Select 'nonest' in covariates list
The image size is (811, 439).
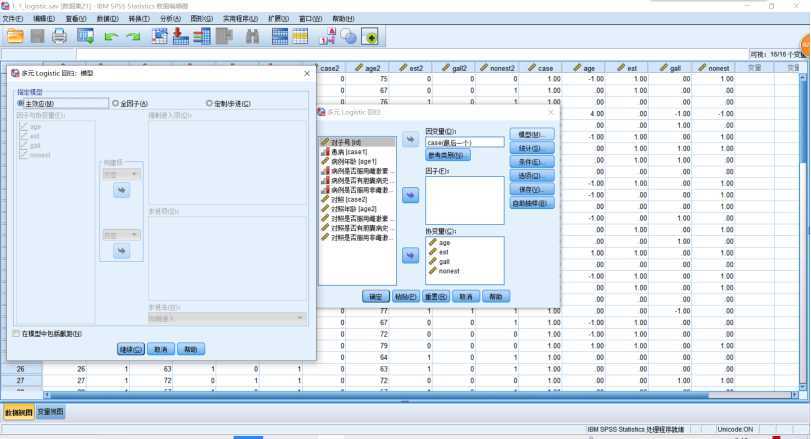(448, 271)
